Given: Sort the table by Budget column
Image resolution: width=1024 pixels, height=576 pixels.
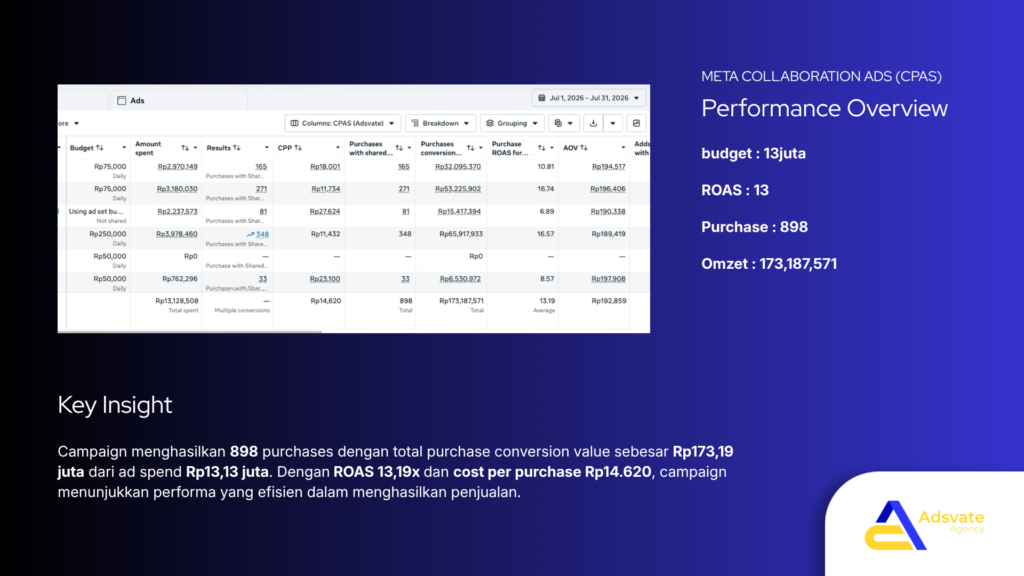Looking at the screenshot, I should coord(99,148).
